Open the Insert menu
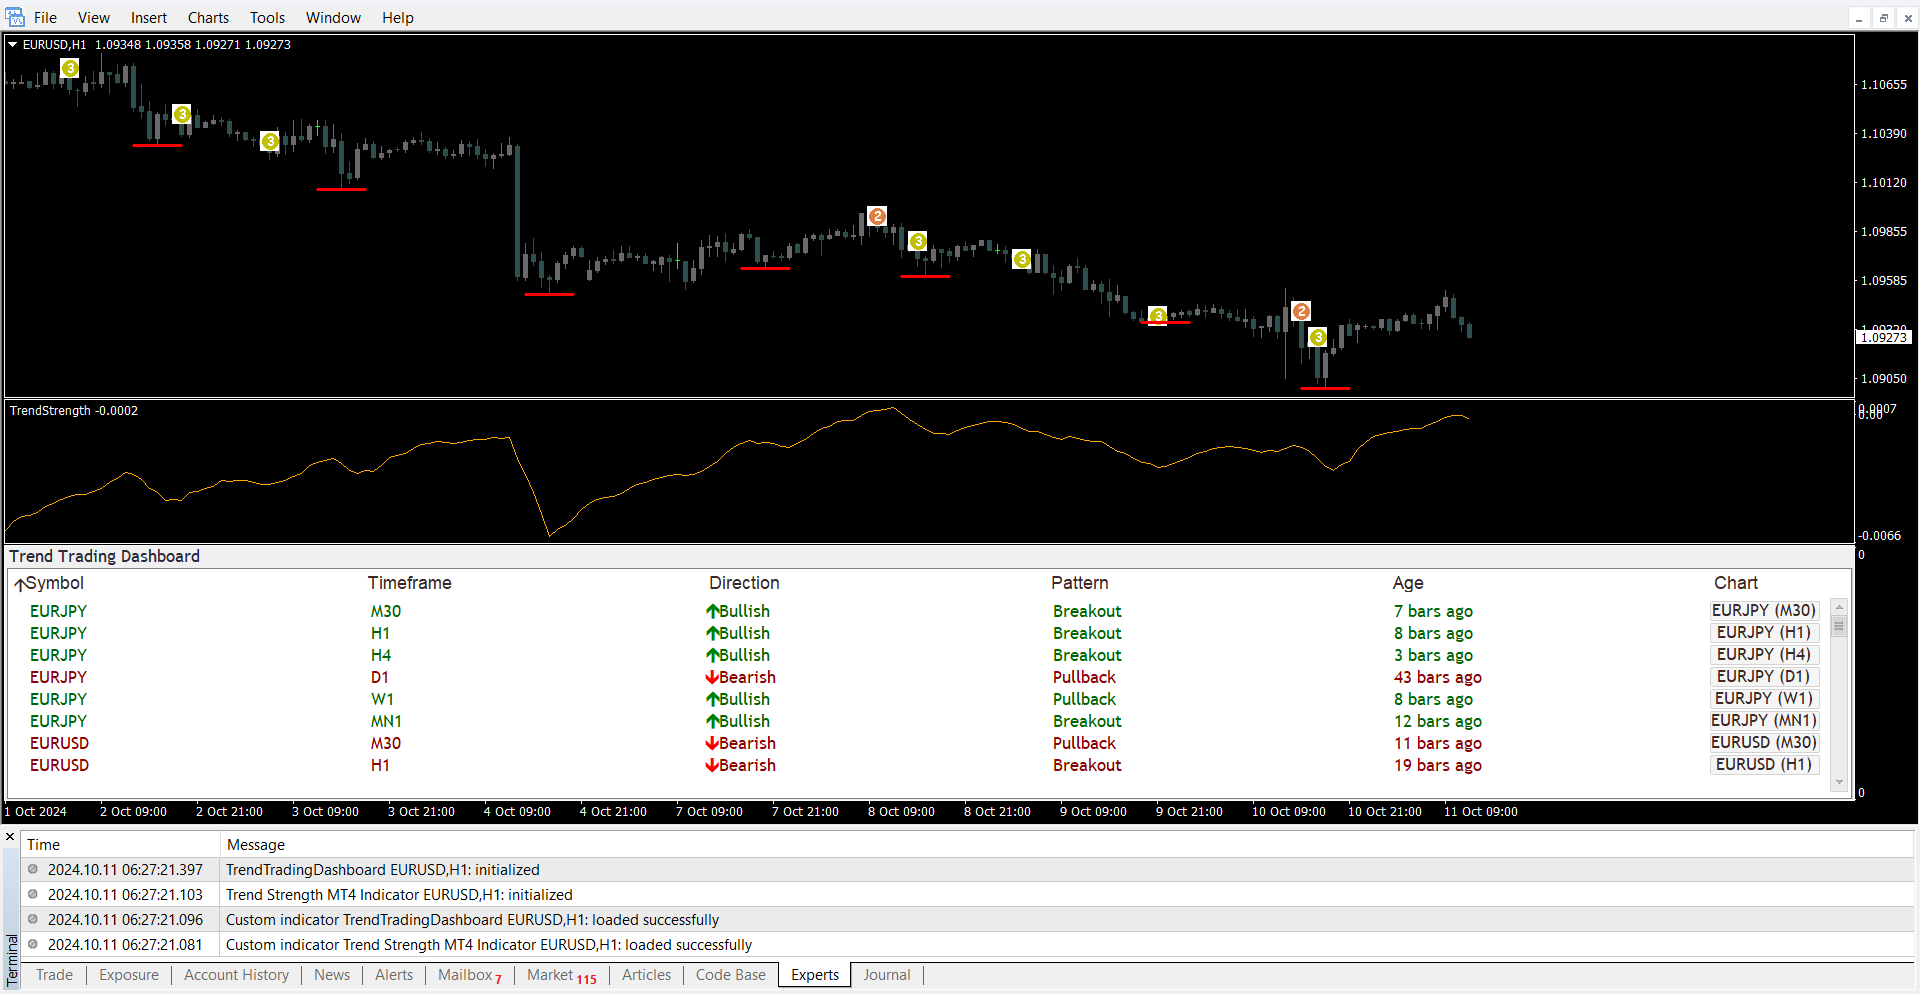Image resolution: width=1920 pixels, height=994 pixels. click(x=148, y=18)
